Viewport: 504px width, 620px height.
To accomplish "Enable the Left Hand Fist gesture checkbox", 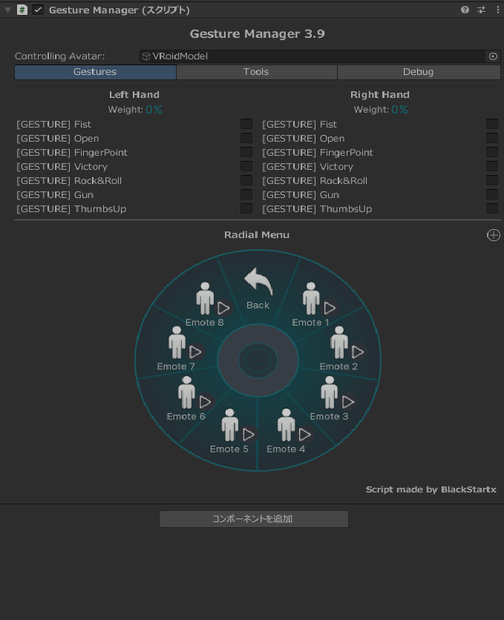I will tap(246, 124).
